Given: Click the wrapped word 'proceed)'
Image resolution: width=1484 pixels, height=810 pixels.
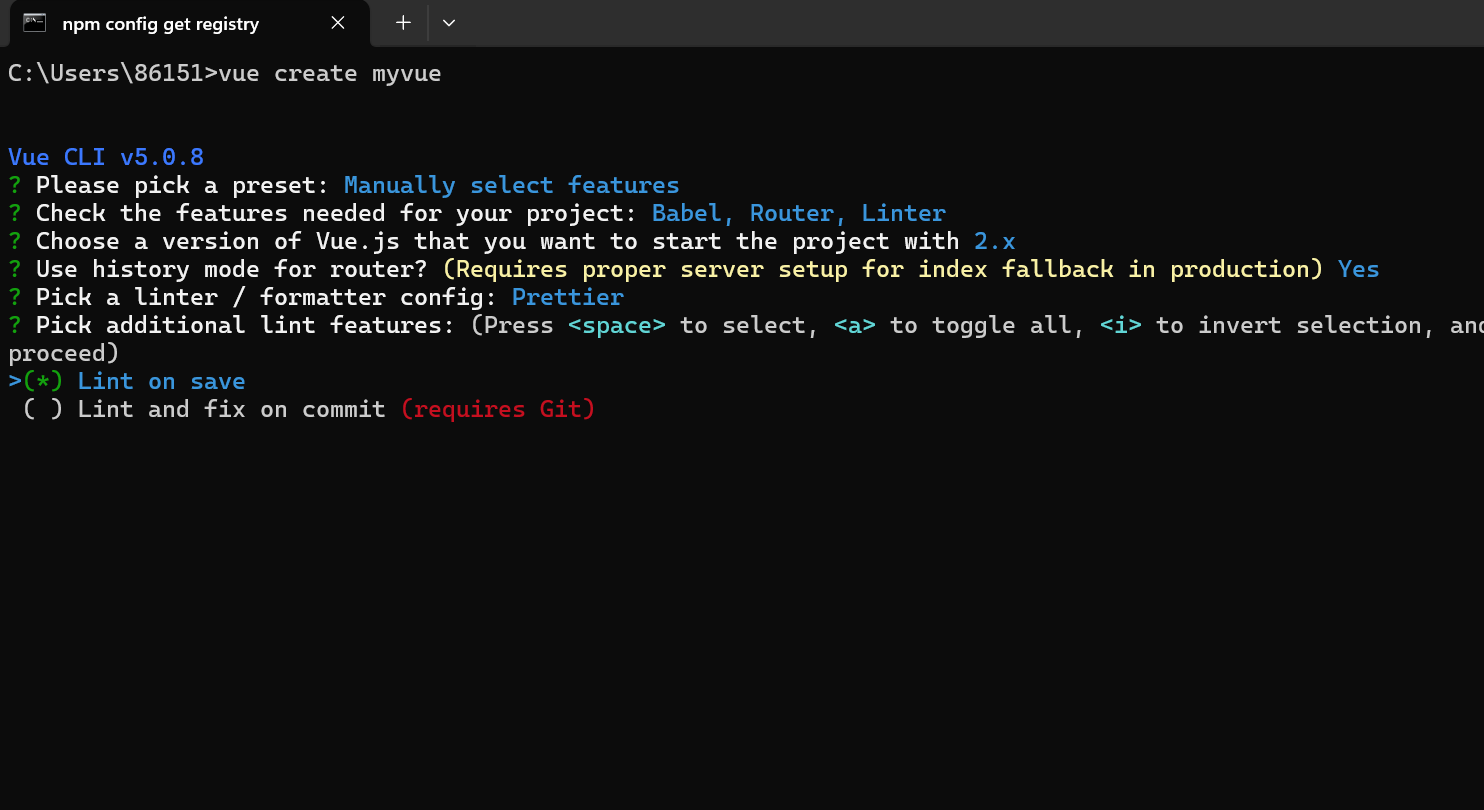Looking at the screenshot, I should coord(64,353).
